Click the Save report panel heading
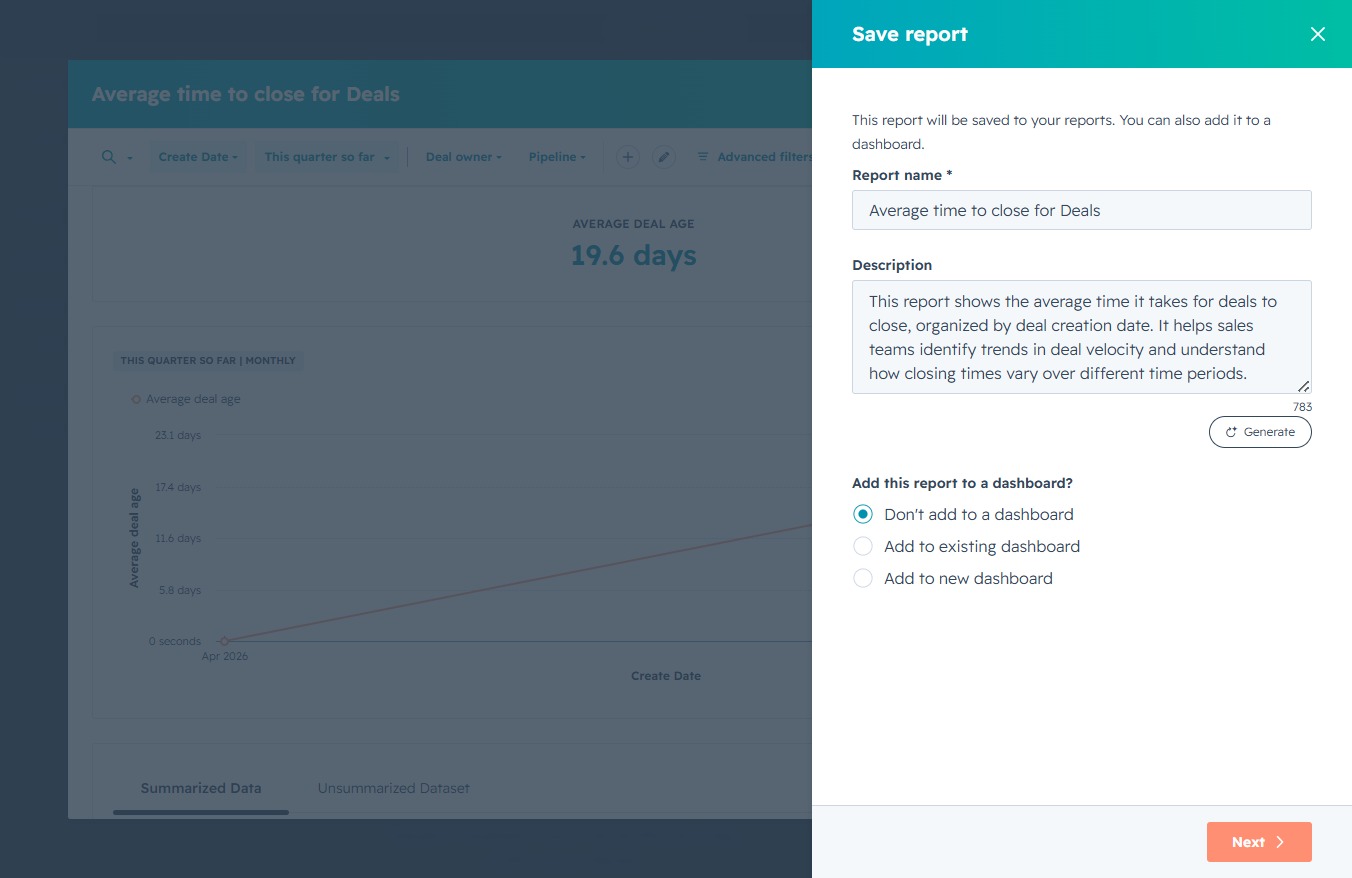 910,34
